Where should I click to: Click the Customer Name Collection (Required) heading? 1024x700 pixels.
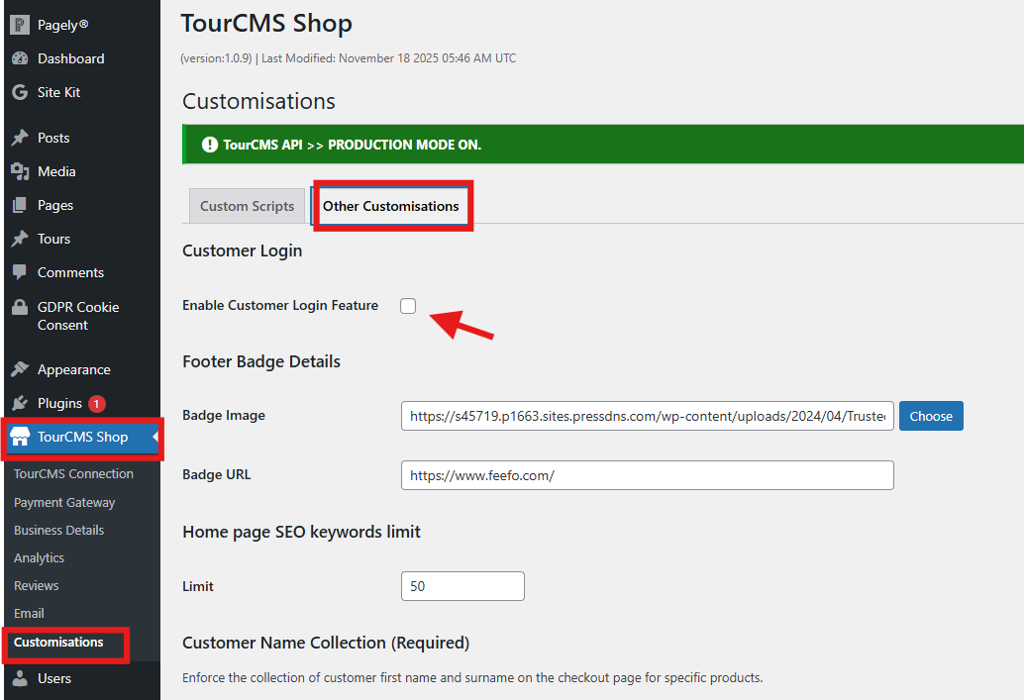tap(326, 643)
